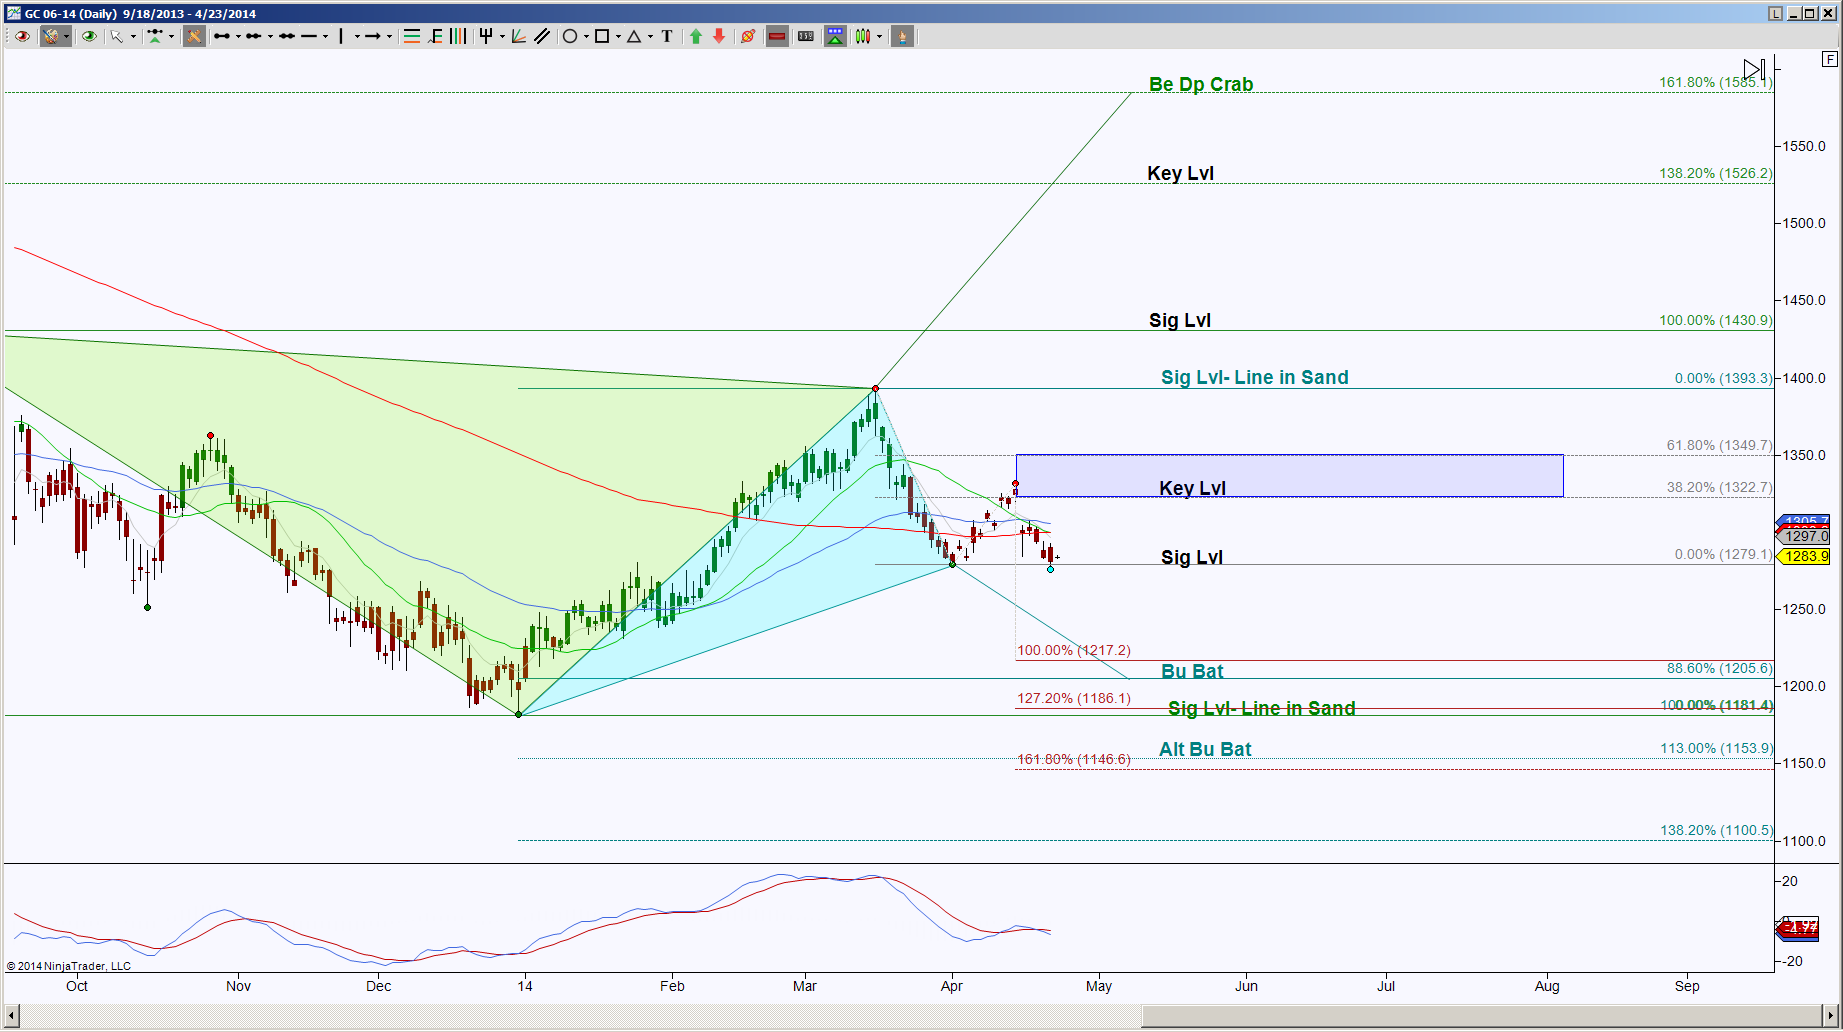Click the gray 1297.0 price marker
The image size is (1843, 1032).
click(1805, 537)
